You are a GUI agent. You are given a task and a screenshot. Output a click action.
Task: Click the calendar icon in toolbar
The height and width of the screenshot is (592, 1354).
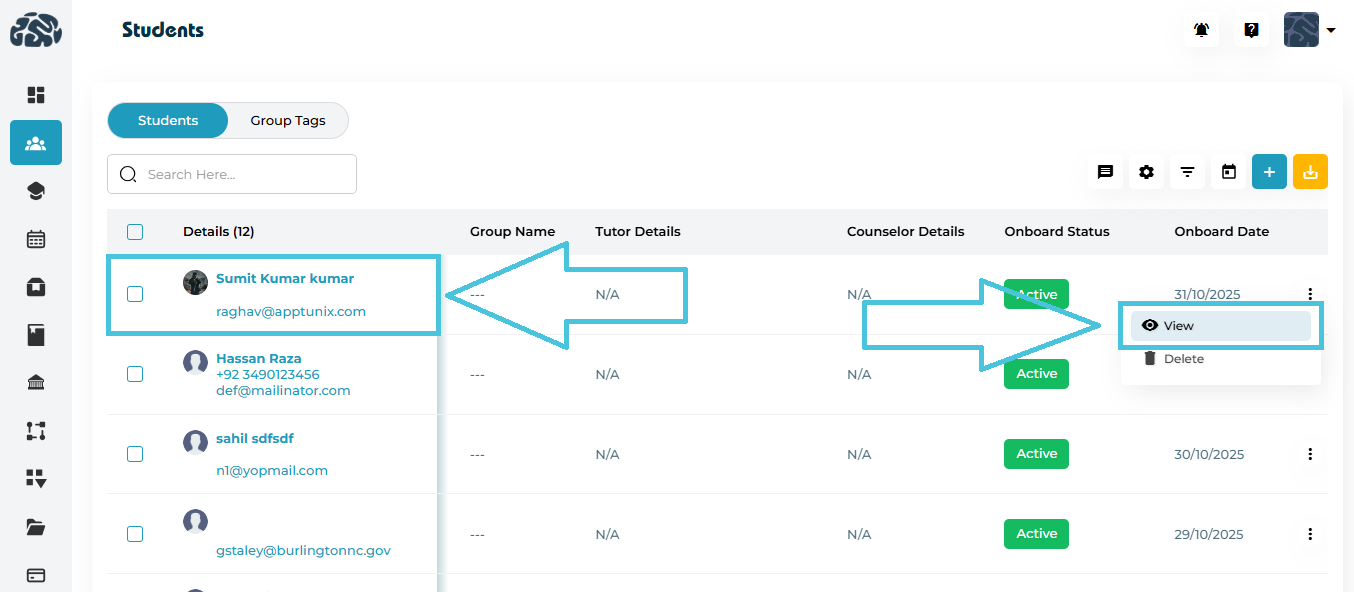pos(1229,172)
